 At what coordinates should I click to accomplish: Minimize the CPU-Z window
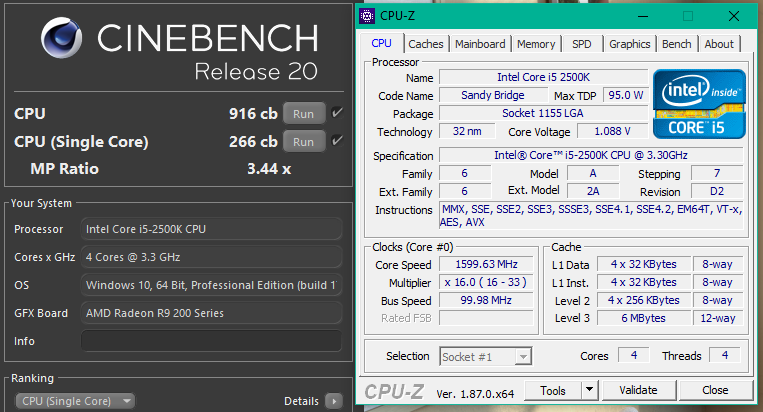tap(643, 17)
